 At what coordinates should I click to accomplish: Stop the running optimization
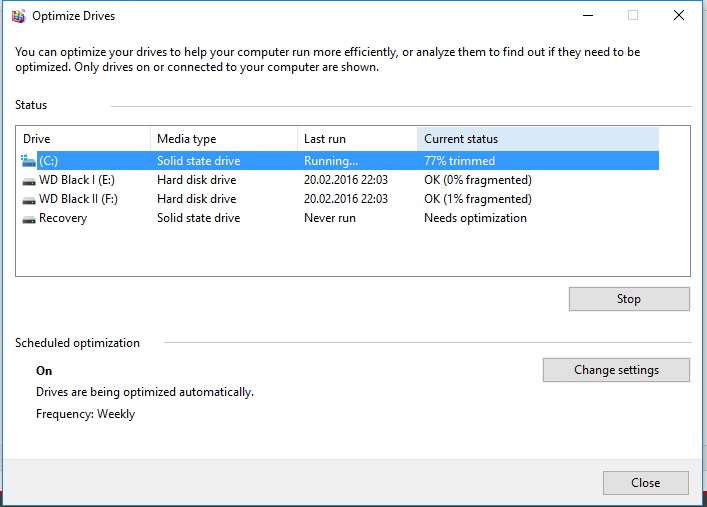coord(629,299)
